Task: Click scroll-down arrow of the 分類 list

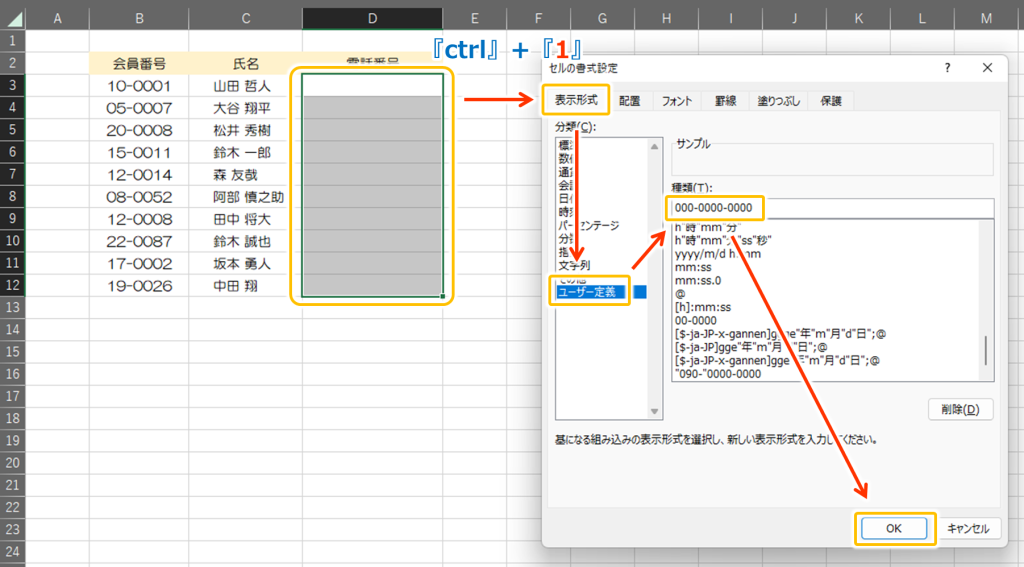Action: pyautogui.click(x=655, y=411)
